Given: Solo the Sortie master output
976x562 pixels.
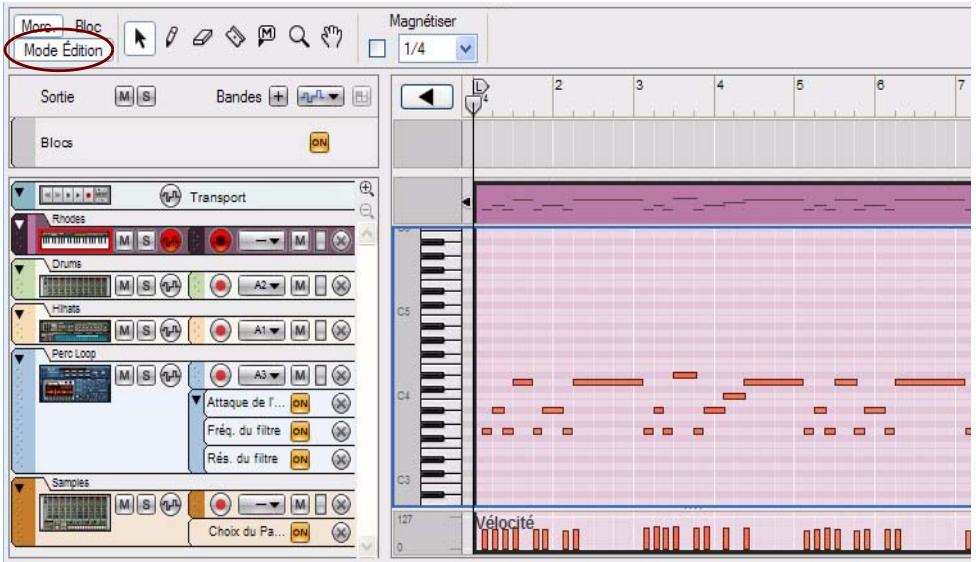Looking at the screenshot, I should 146,96.
